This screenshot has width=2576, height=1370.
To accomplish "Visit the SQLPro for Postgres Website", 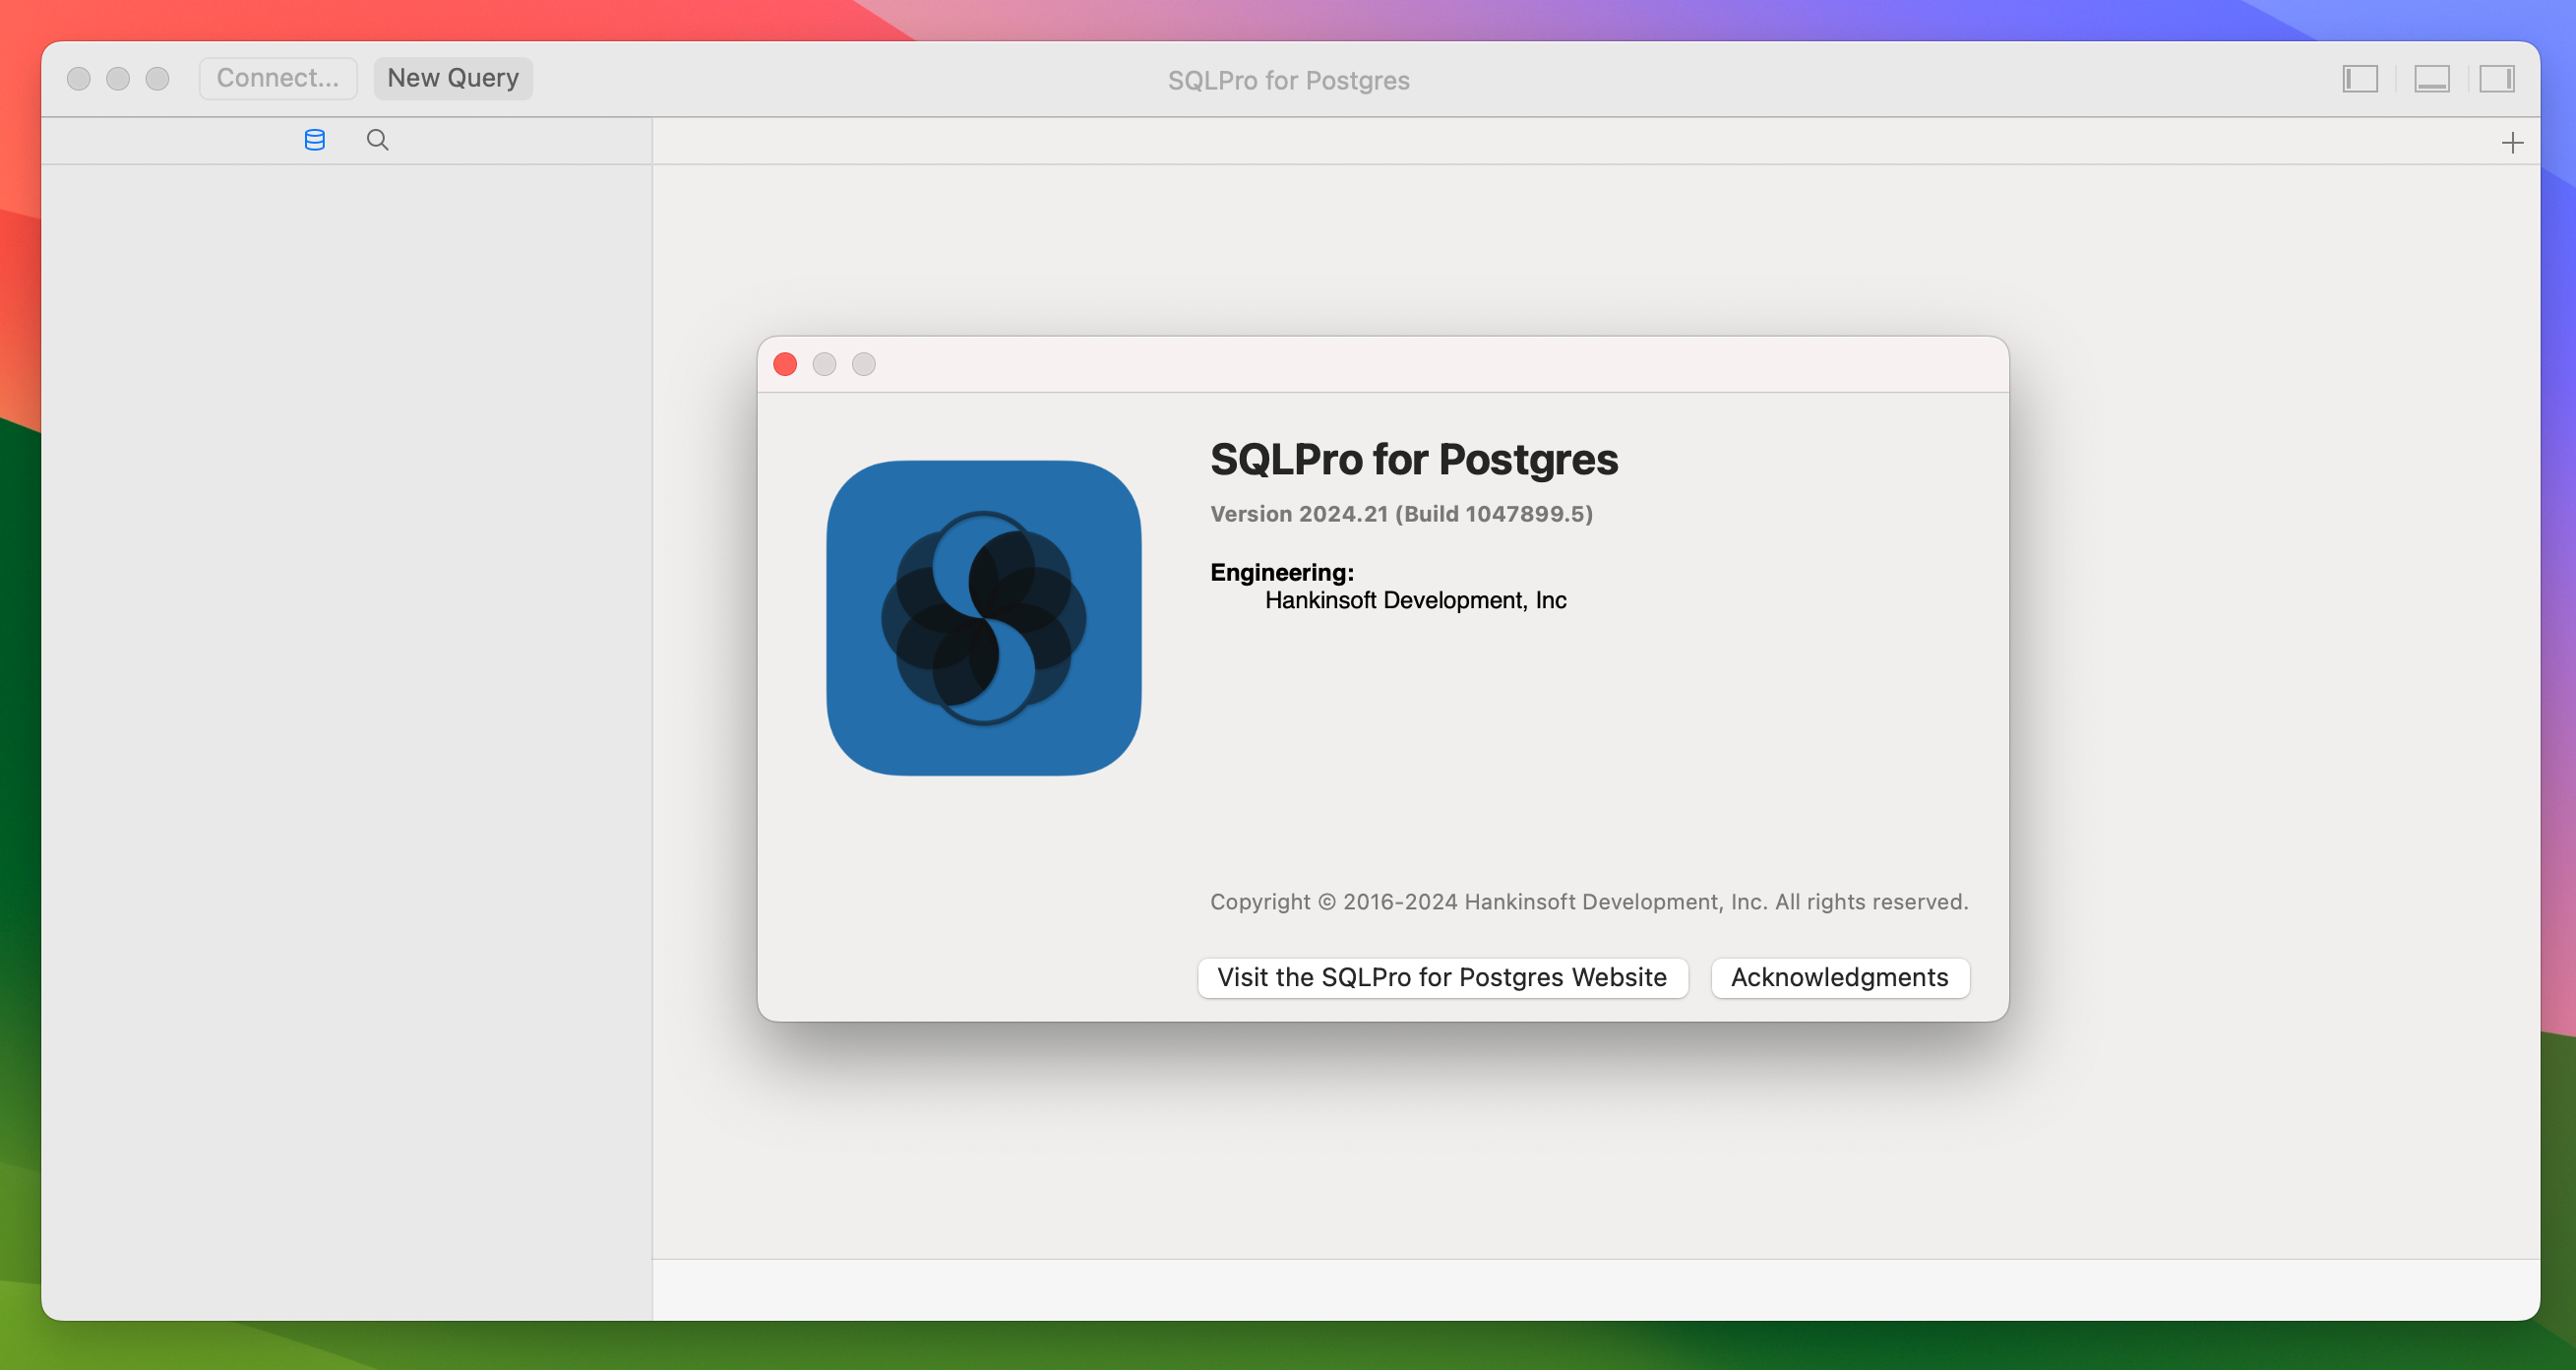I will (1441, 976).
